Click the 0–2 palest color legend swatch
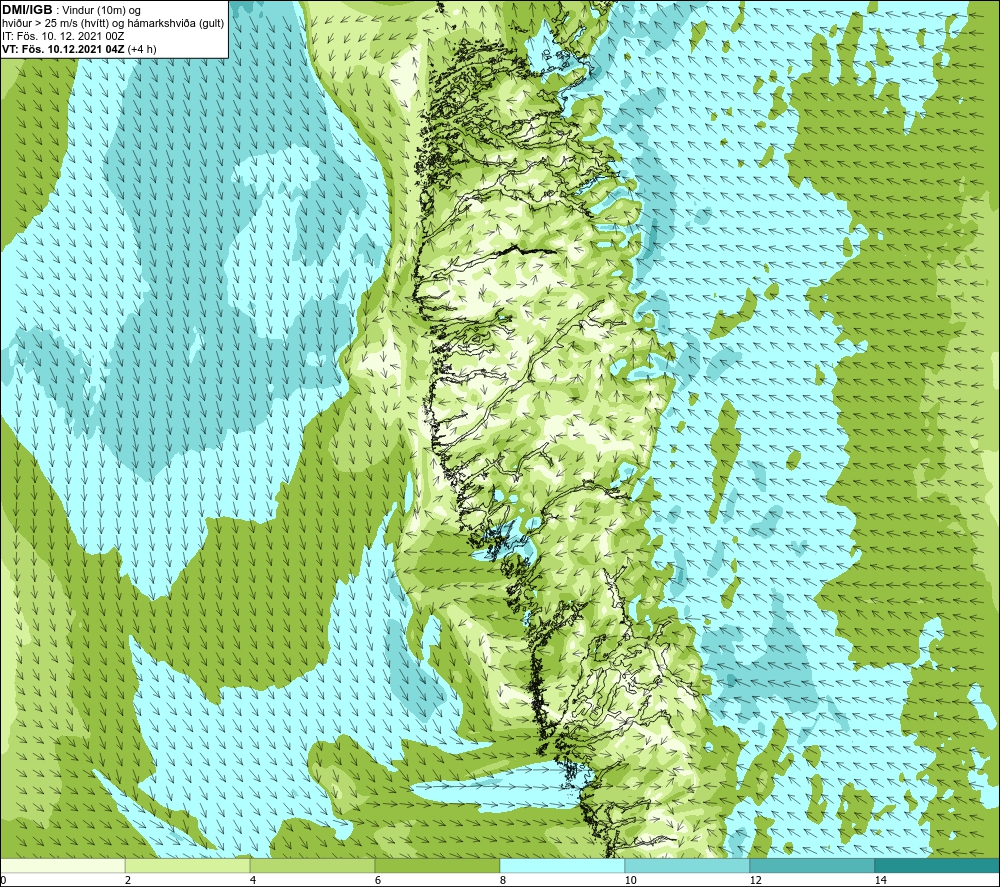The width and height of the screenshot is (1000, 887). tap(62, 865)
